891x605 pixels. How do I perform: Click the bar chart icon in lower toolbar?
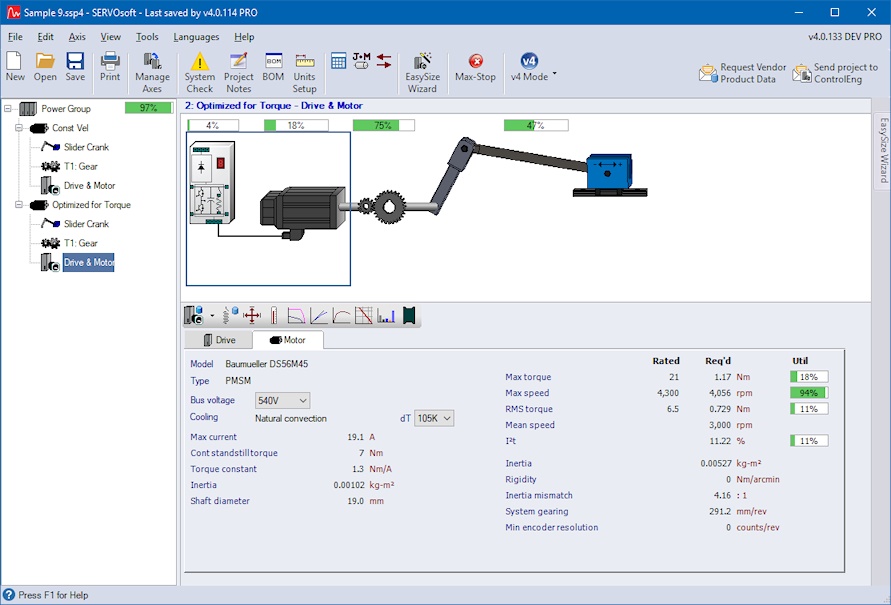[386, 316]
